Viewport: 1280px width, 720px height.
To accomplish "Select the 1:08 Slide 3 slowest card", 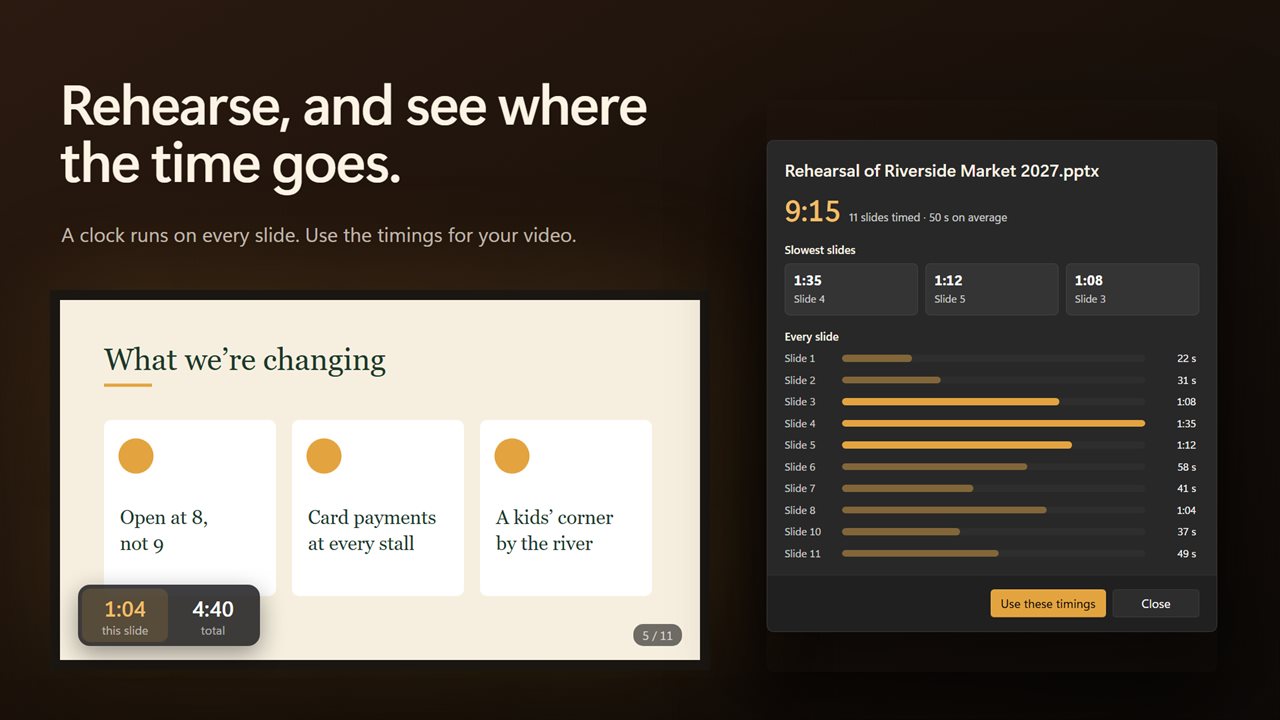I will 1132,289.
